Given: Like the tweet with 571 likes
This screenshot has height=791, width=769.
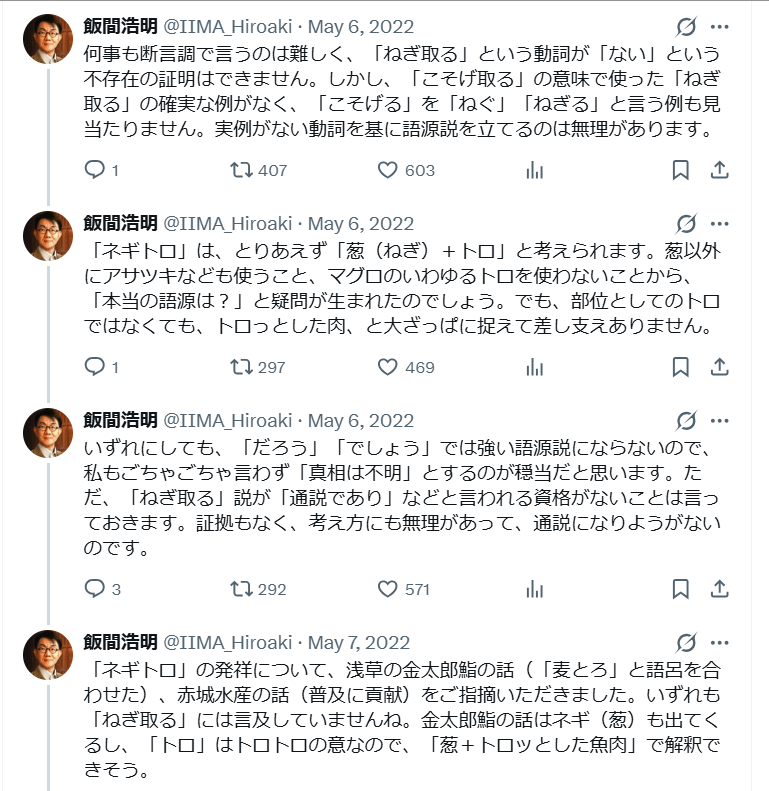Looking at the screenshot, I should pyautogui.click(x=388, y=589).
